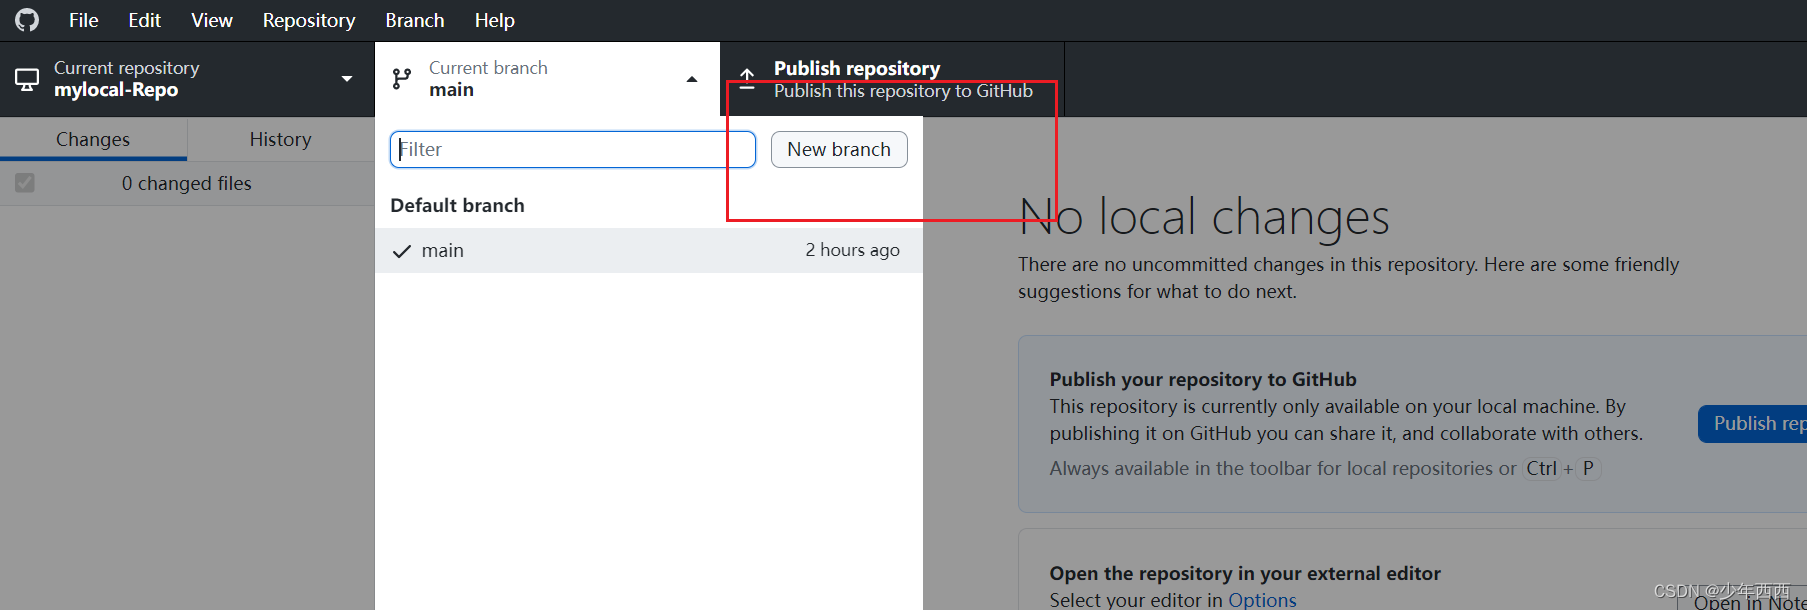
Task: Select the main branch row
Action: [x=649, y=251]
